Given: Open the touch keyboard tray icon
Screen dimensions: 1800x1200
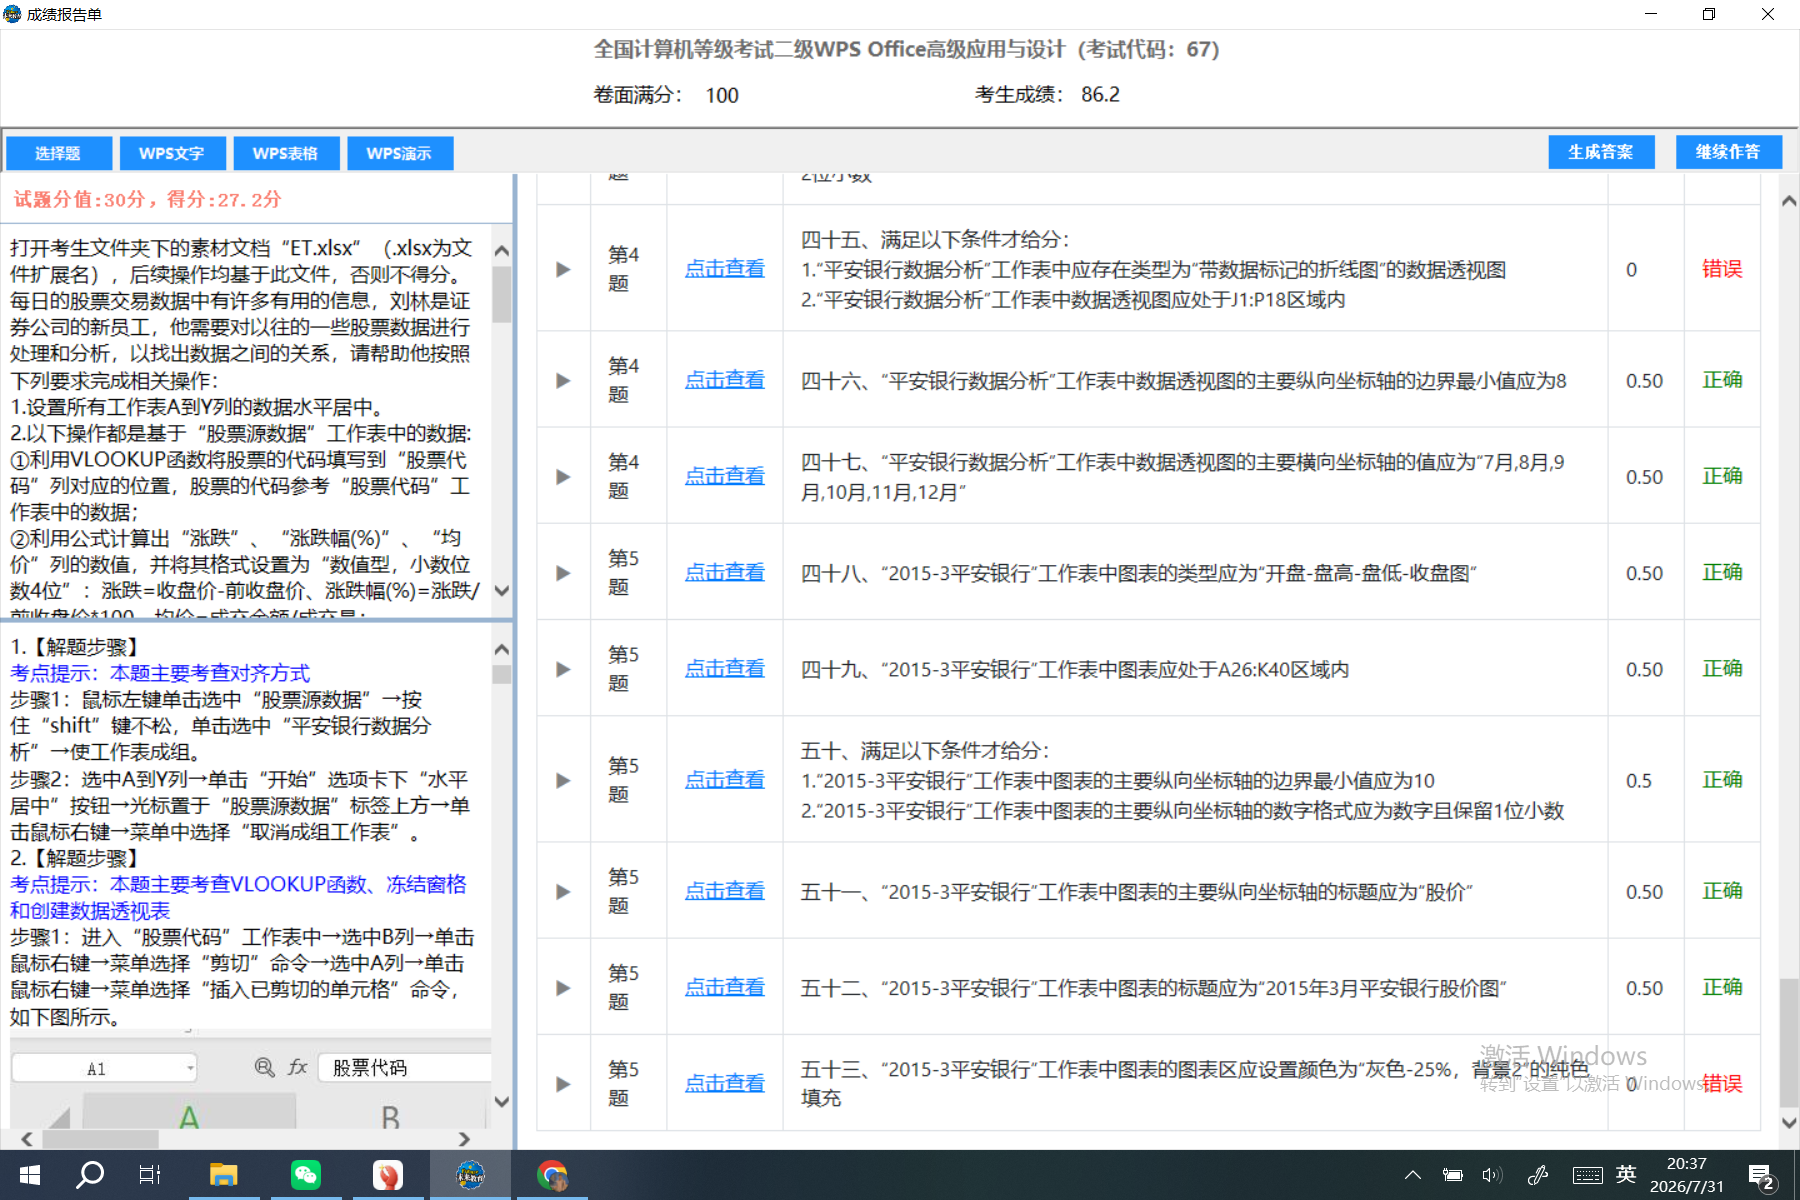Looking at the screenshot, I should (x=1587, y=1175).
